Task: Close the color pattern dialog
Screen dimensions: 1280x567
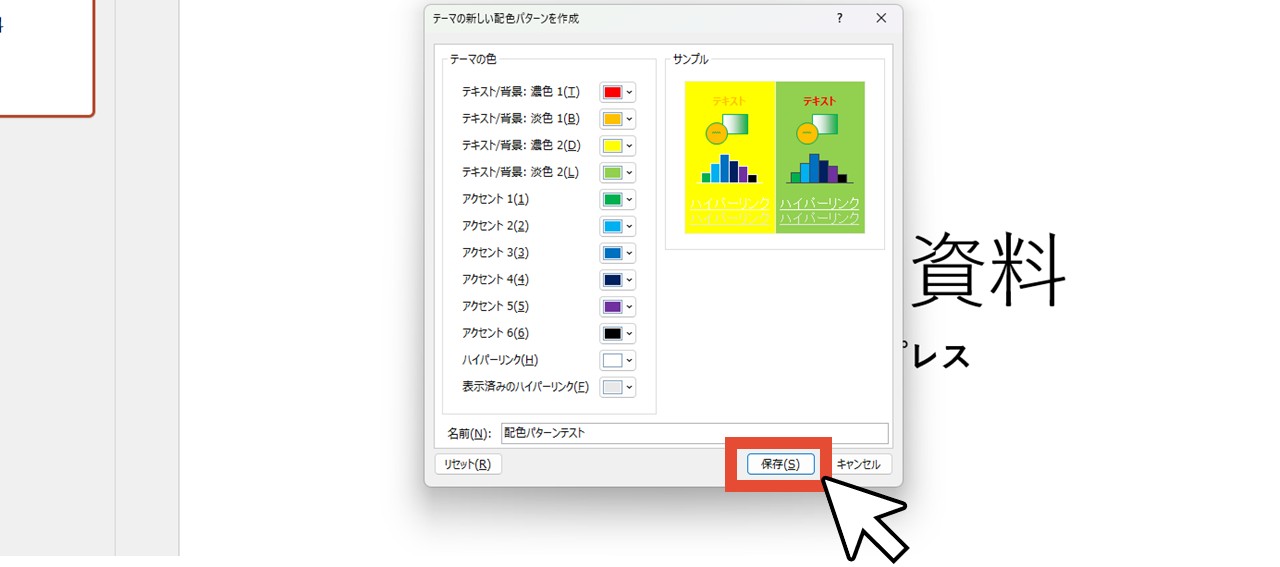Action: tap(881, 18)
